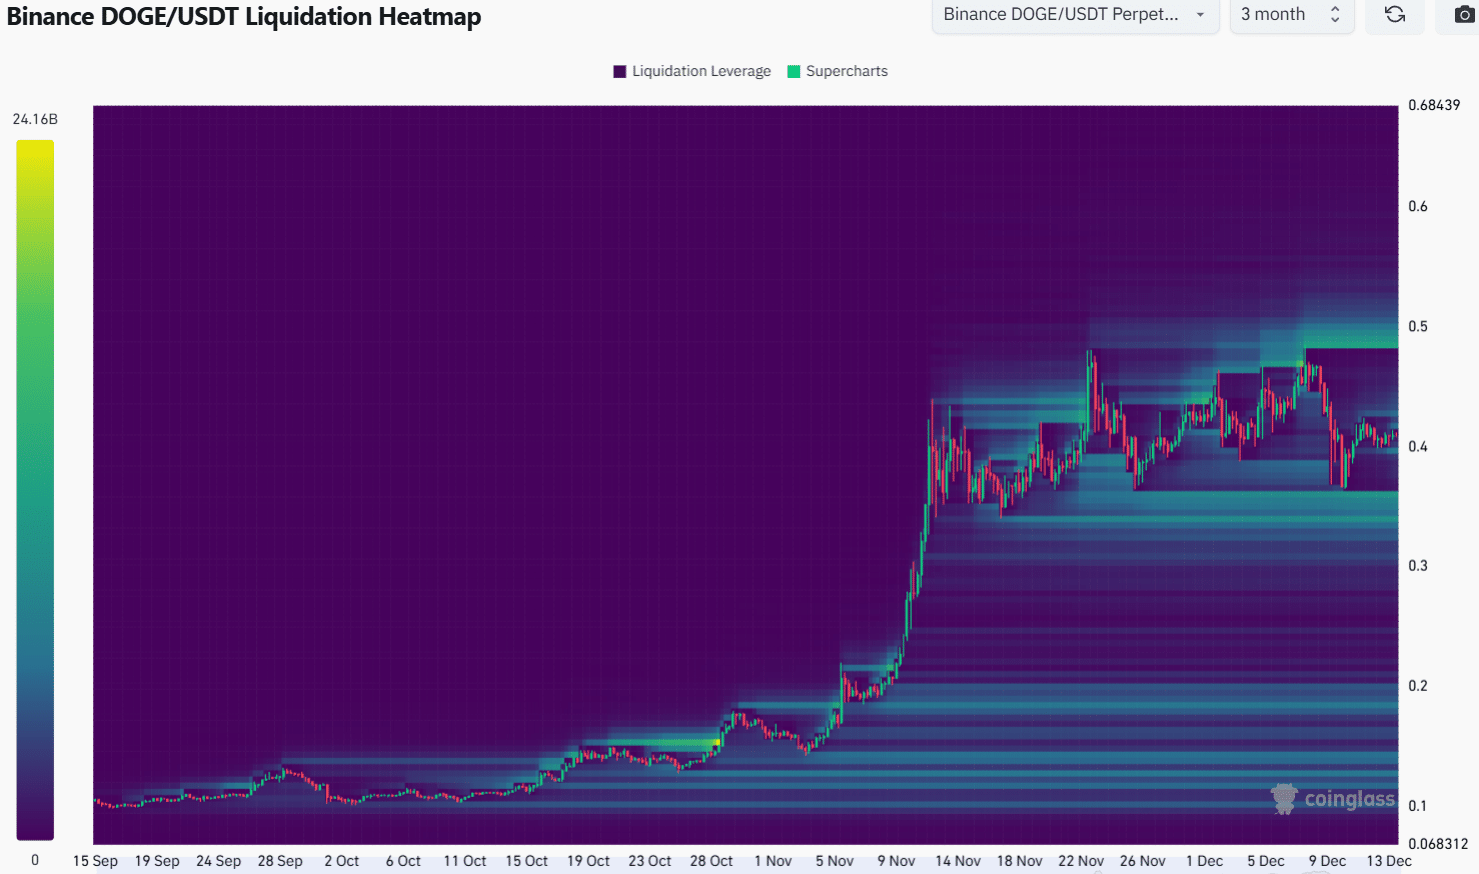This screenshot has width=1479, height=874.
Task: Click the 0.1 price axis label
Action: (x=1418, y=805)
